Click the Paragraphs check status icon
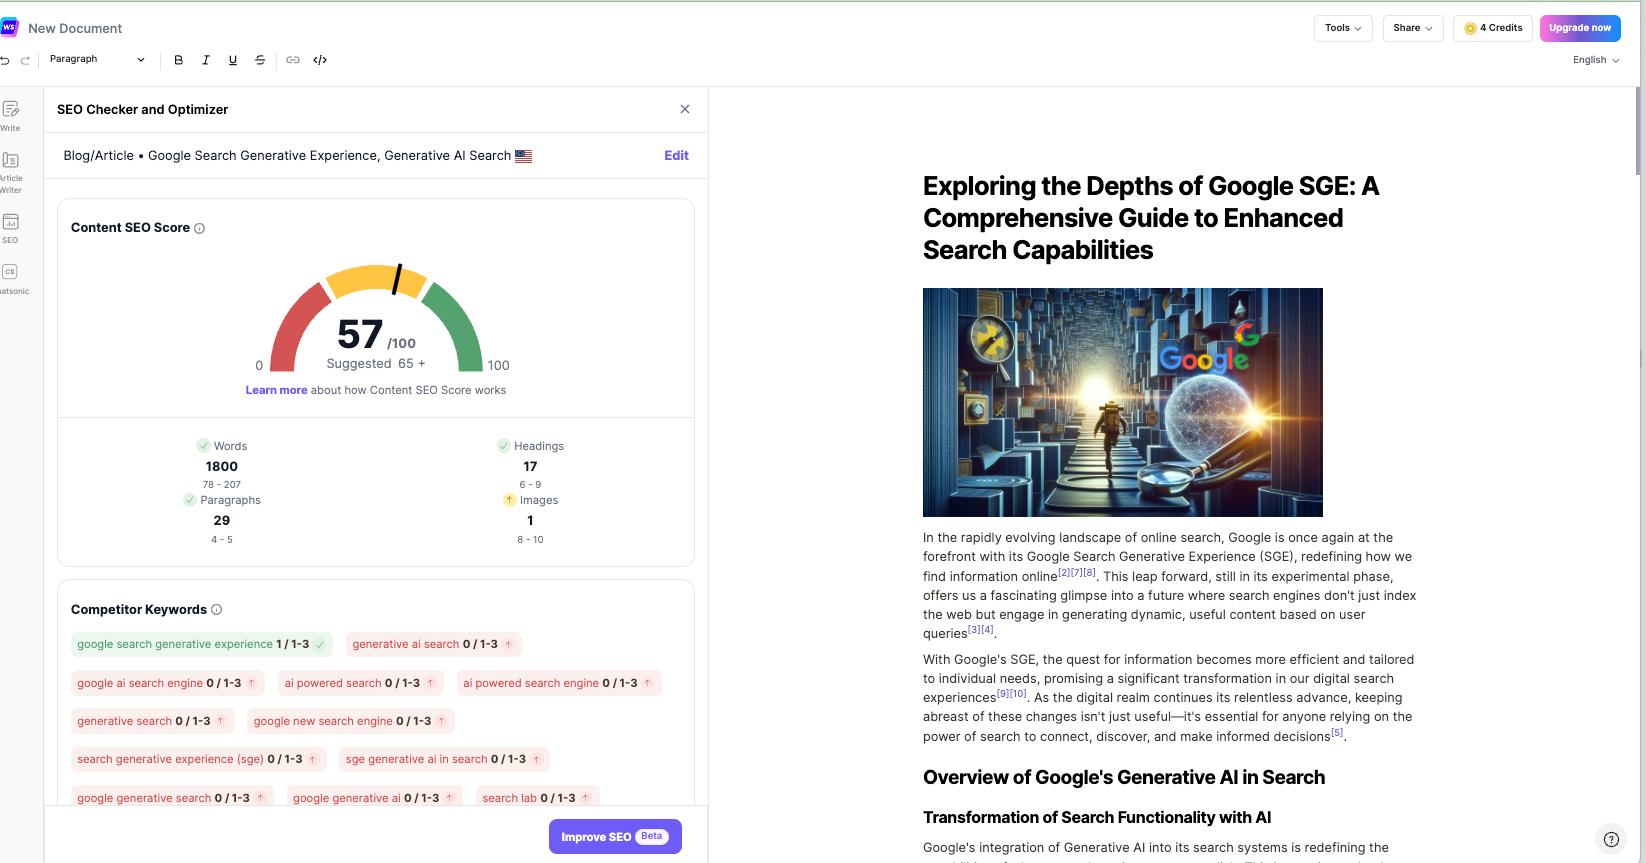The height and width of the screenshot is (863, 1646). pos(190,500)
